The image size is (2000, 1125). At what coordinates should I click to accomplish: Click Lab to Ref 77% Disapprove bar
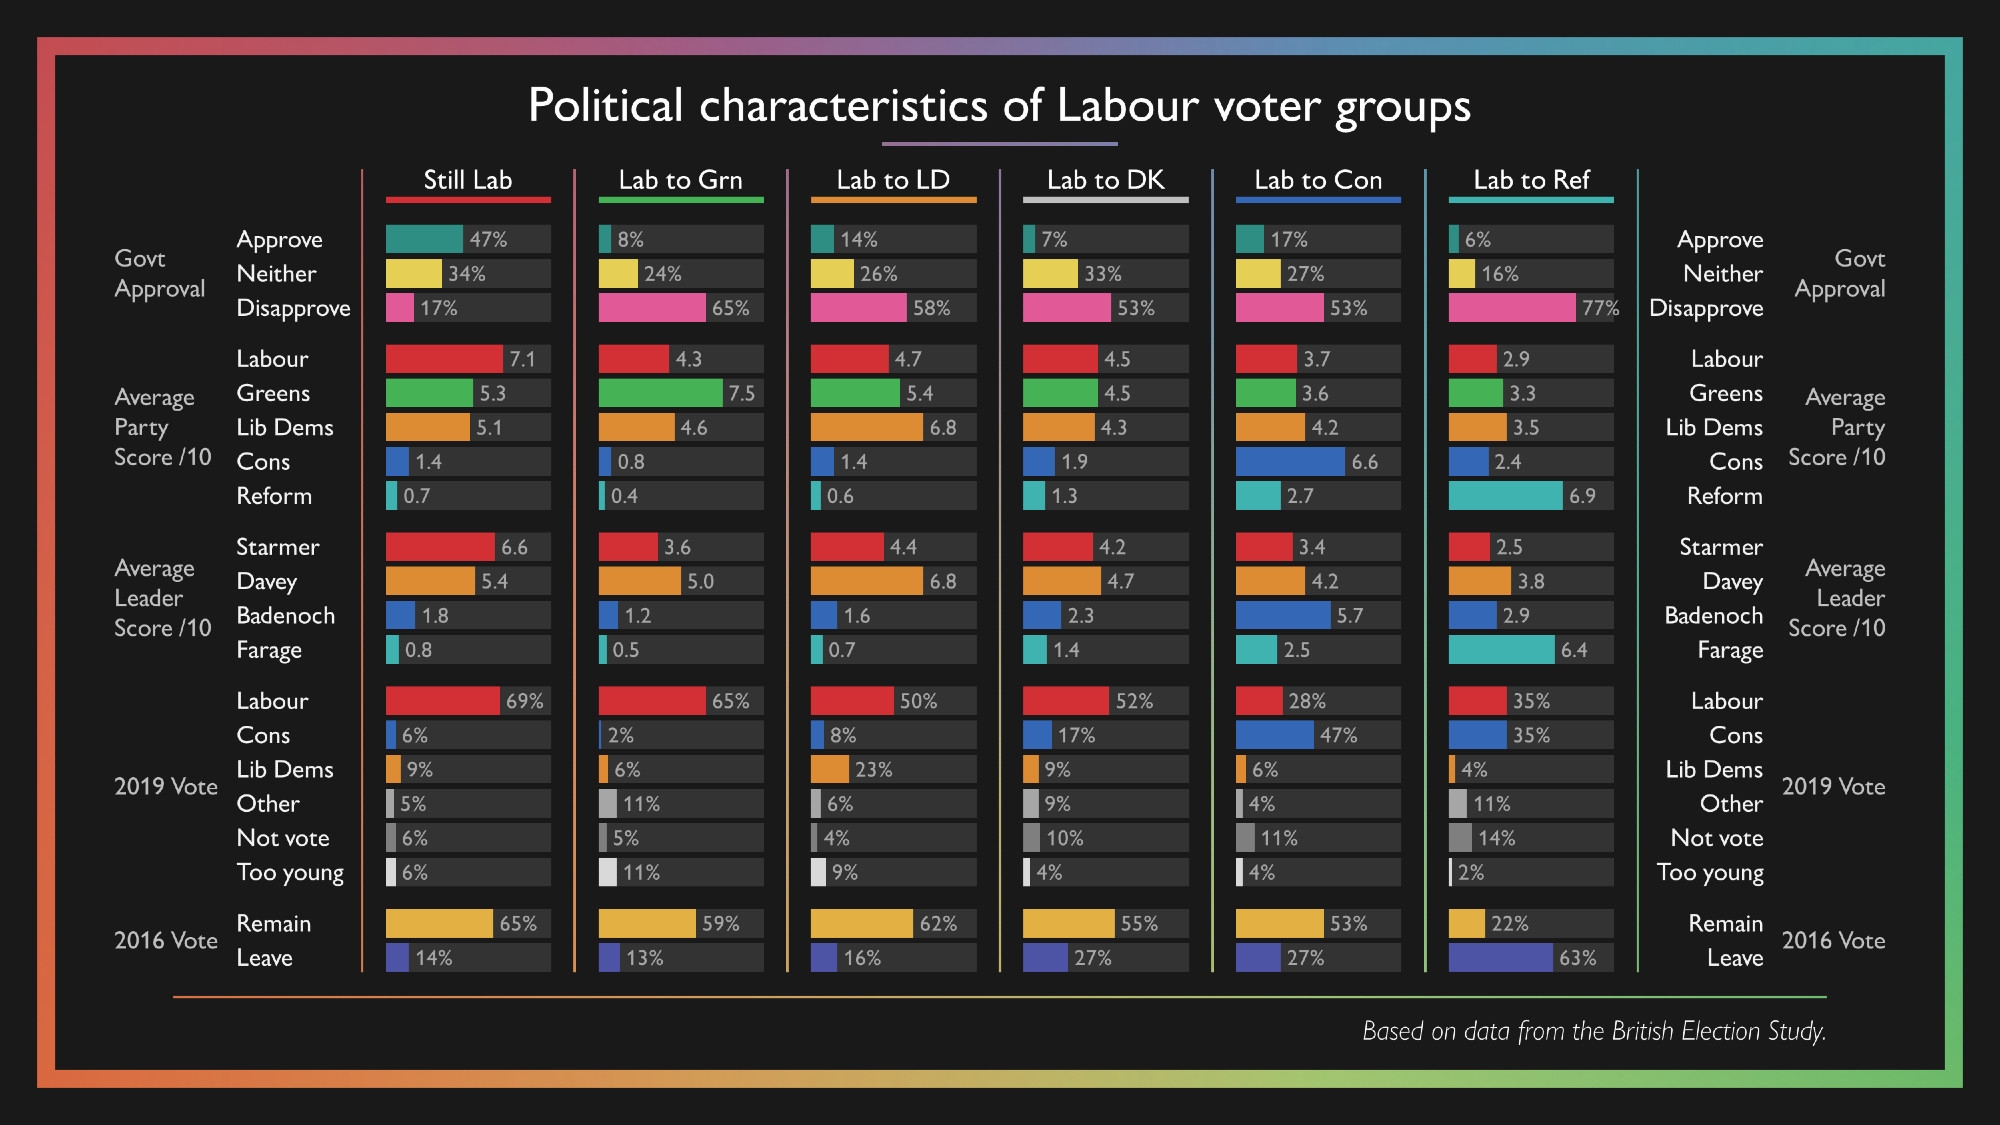(x=1511, y=308)
